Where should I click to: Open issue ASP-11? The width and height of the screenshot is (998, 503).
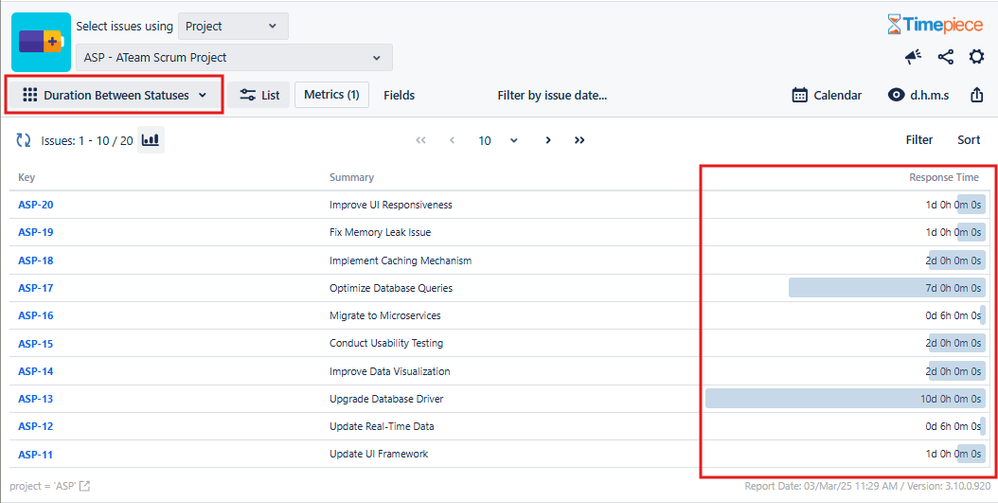point(36,455)
